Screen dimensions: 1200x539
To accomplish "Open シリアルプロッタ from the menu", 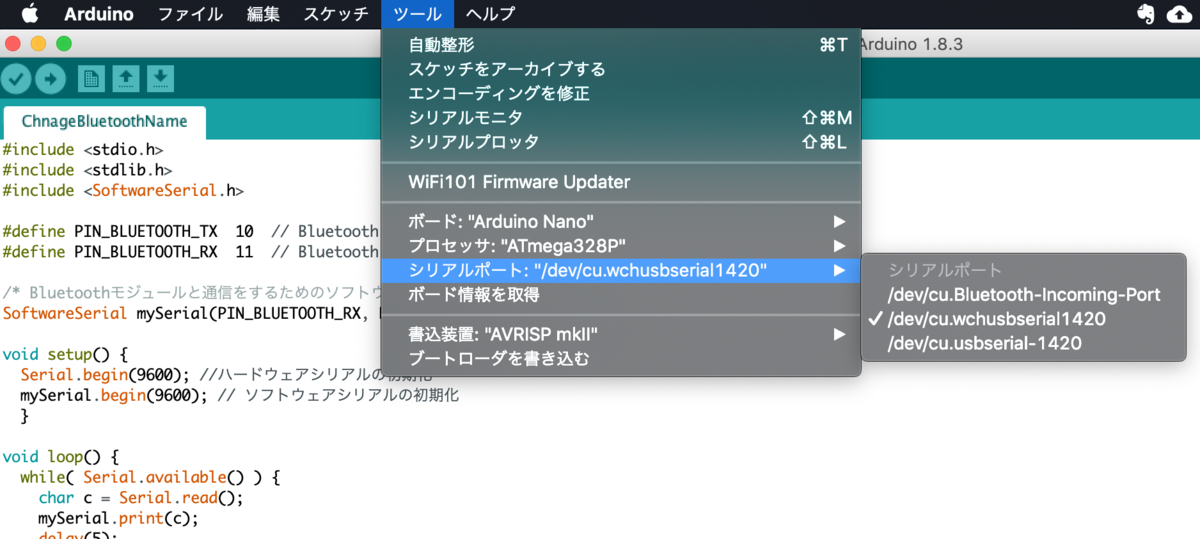I will pos(621,142).
